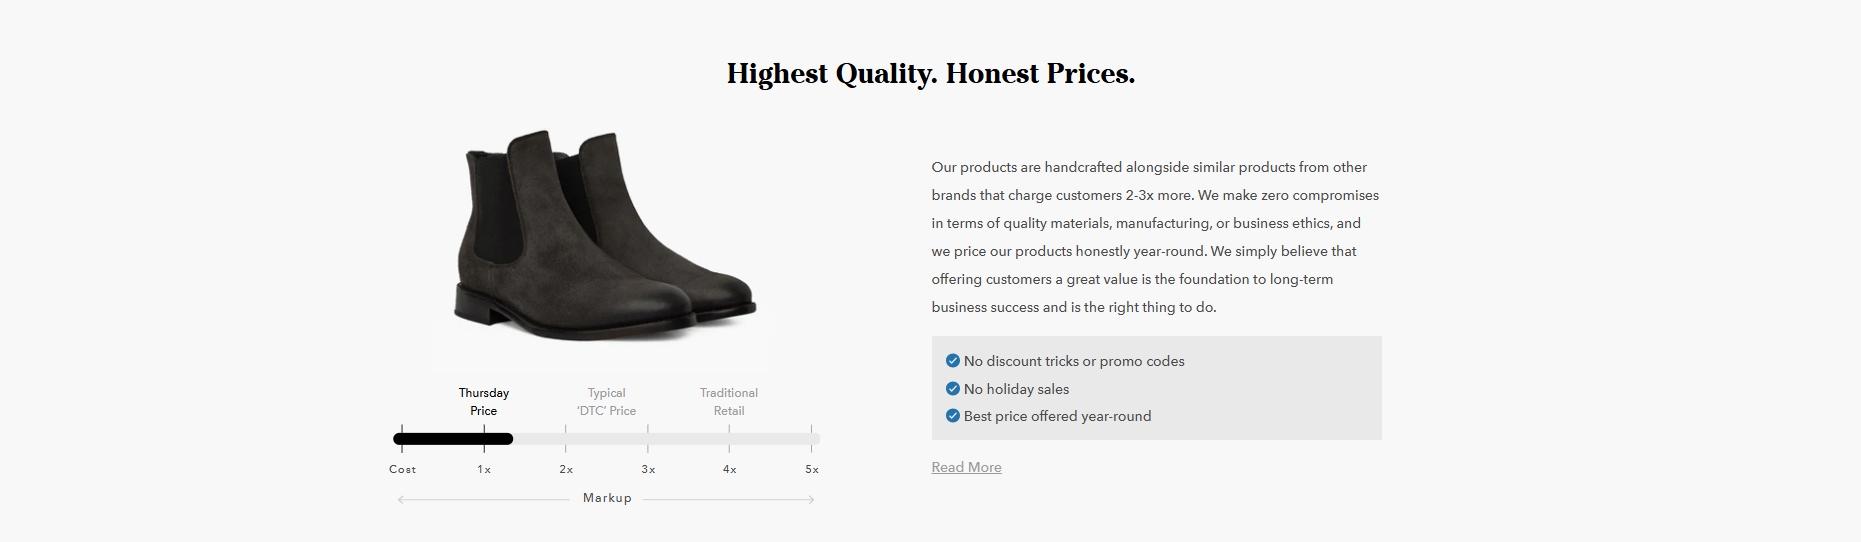This screenshot has height=542, width=1861.
Task: Click the Highest Quality. Honest Prices. heading
Action: click(x=931, y=74)
